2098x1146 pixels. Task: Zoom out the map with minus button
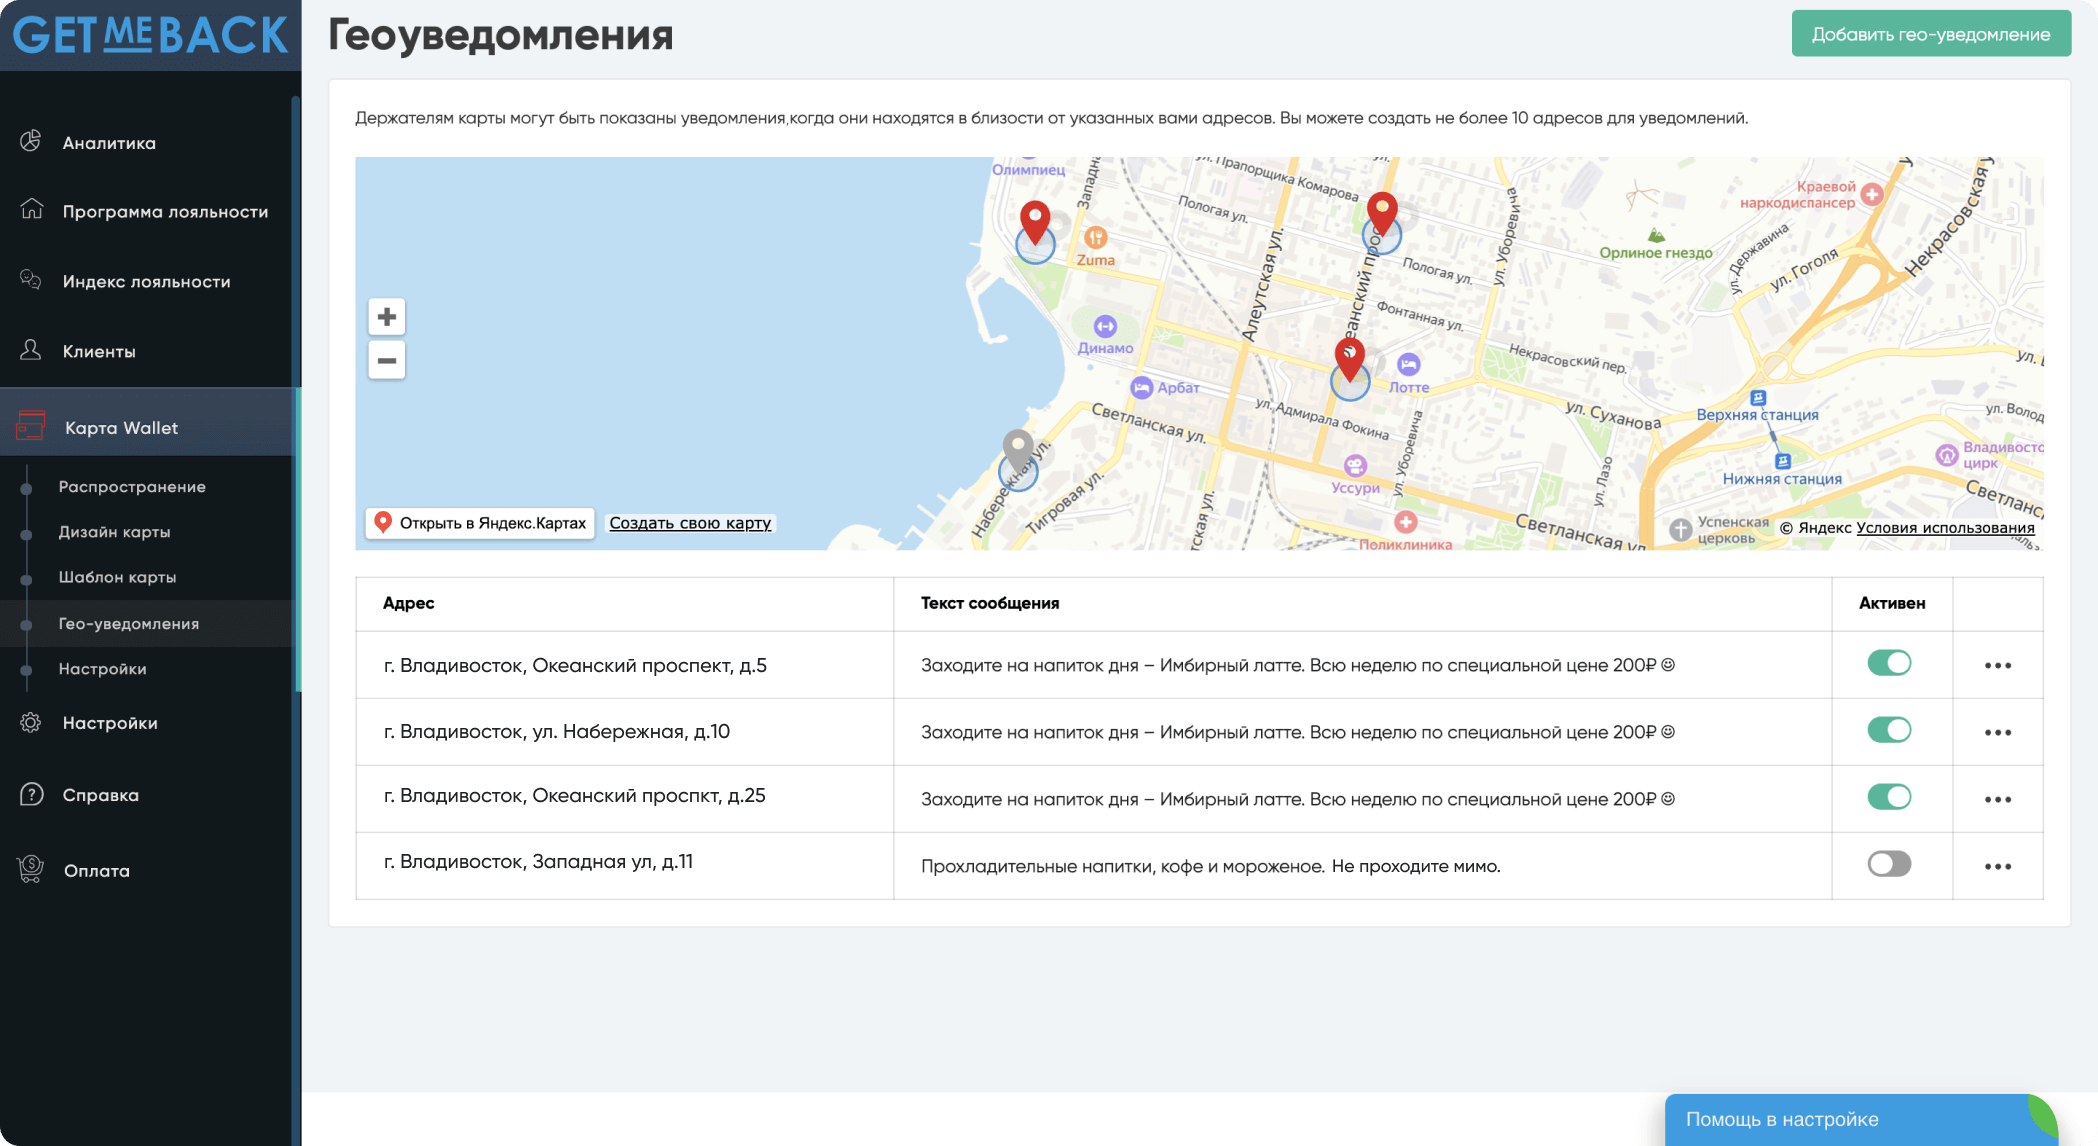(x=387, y=360)
